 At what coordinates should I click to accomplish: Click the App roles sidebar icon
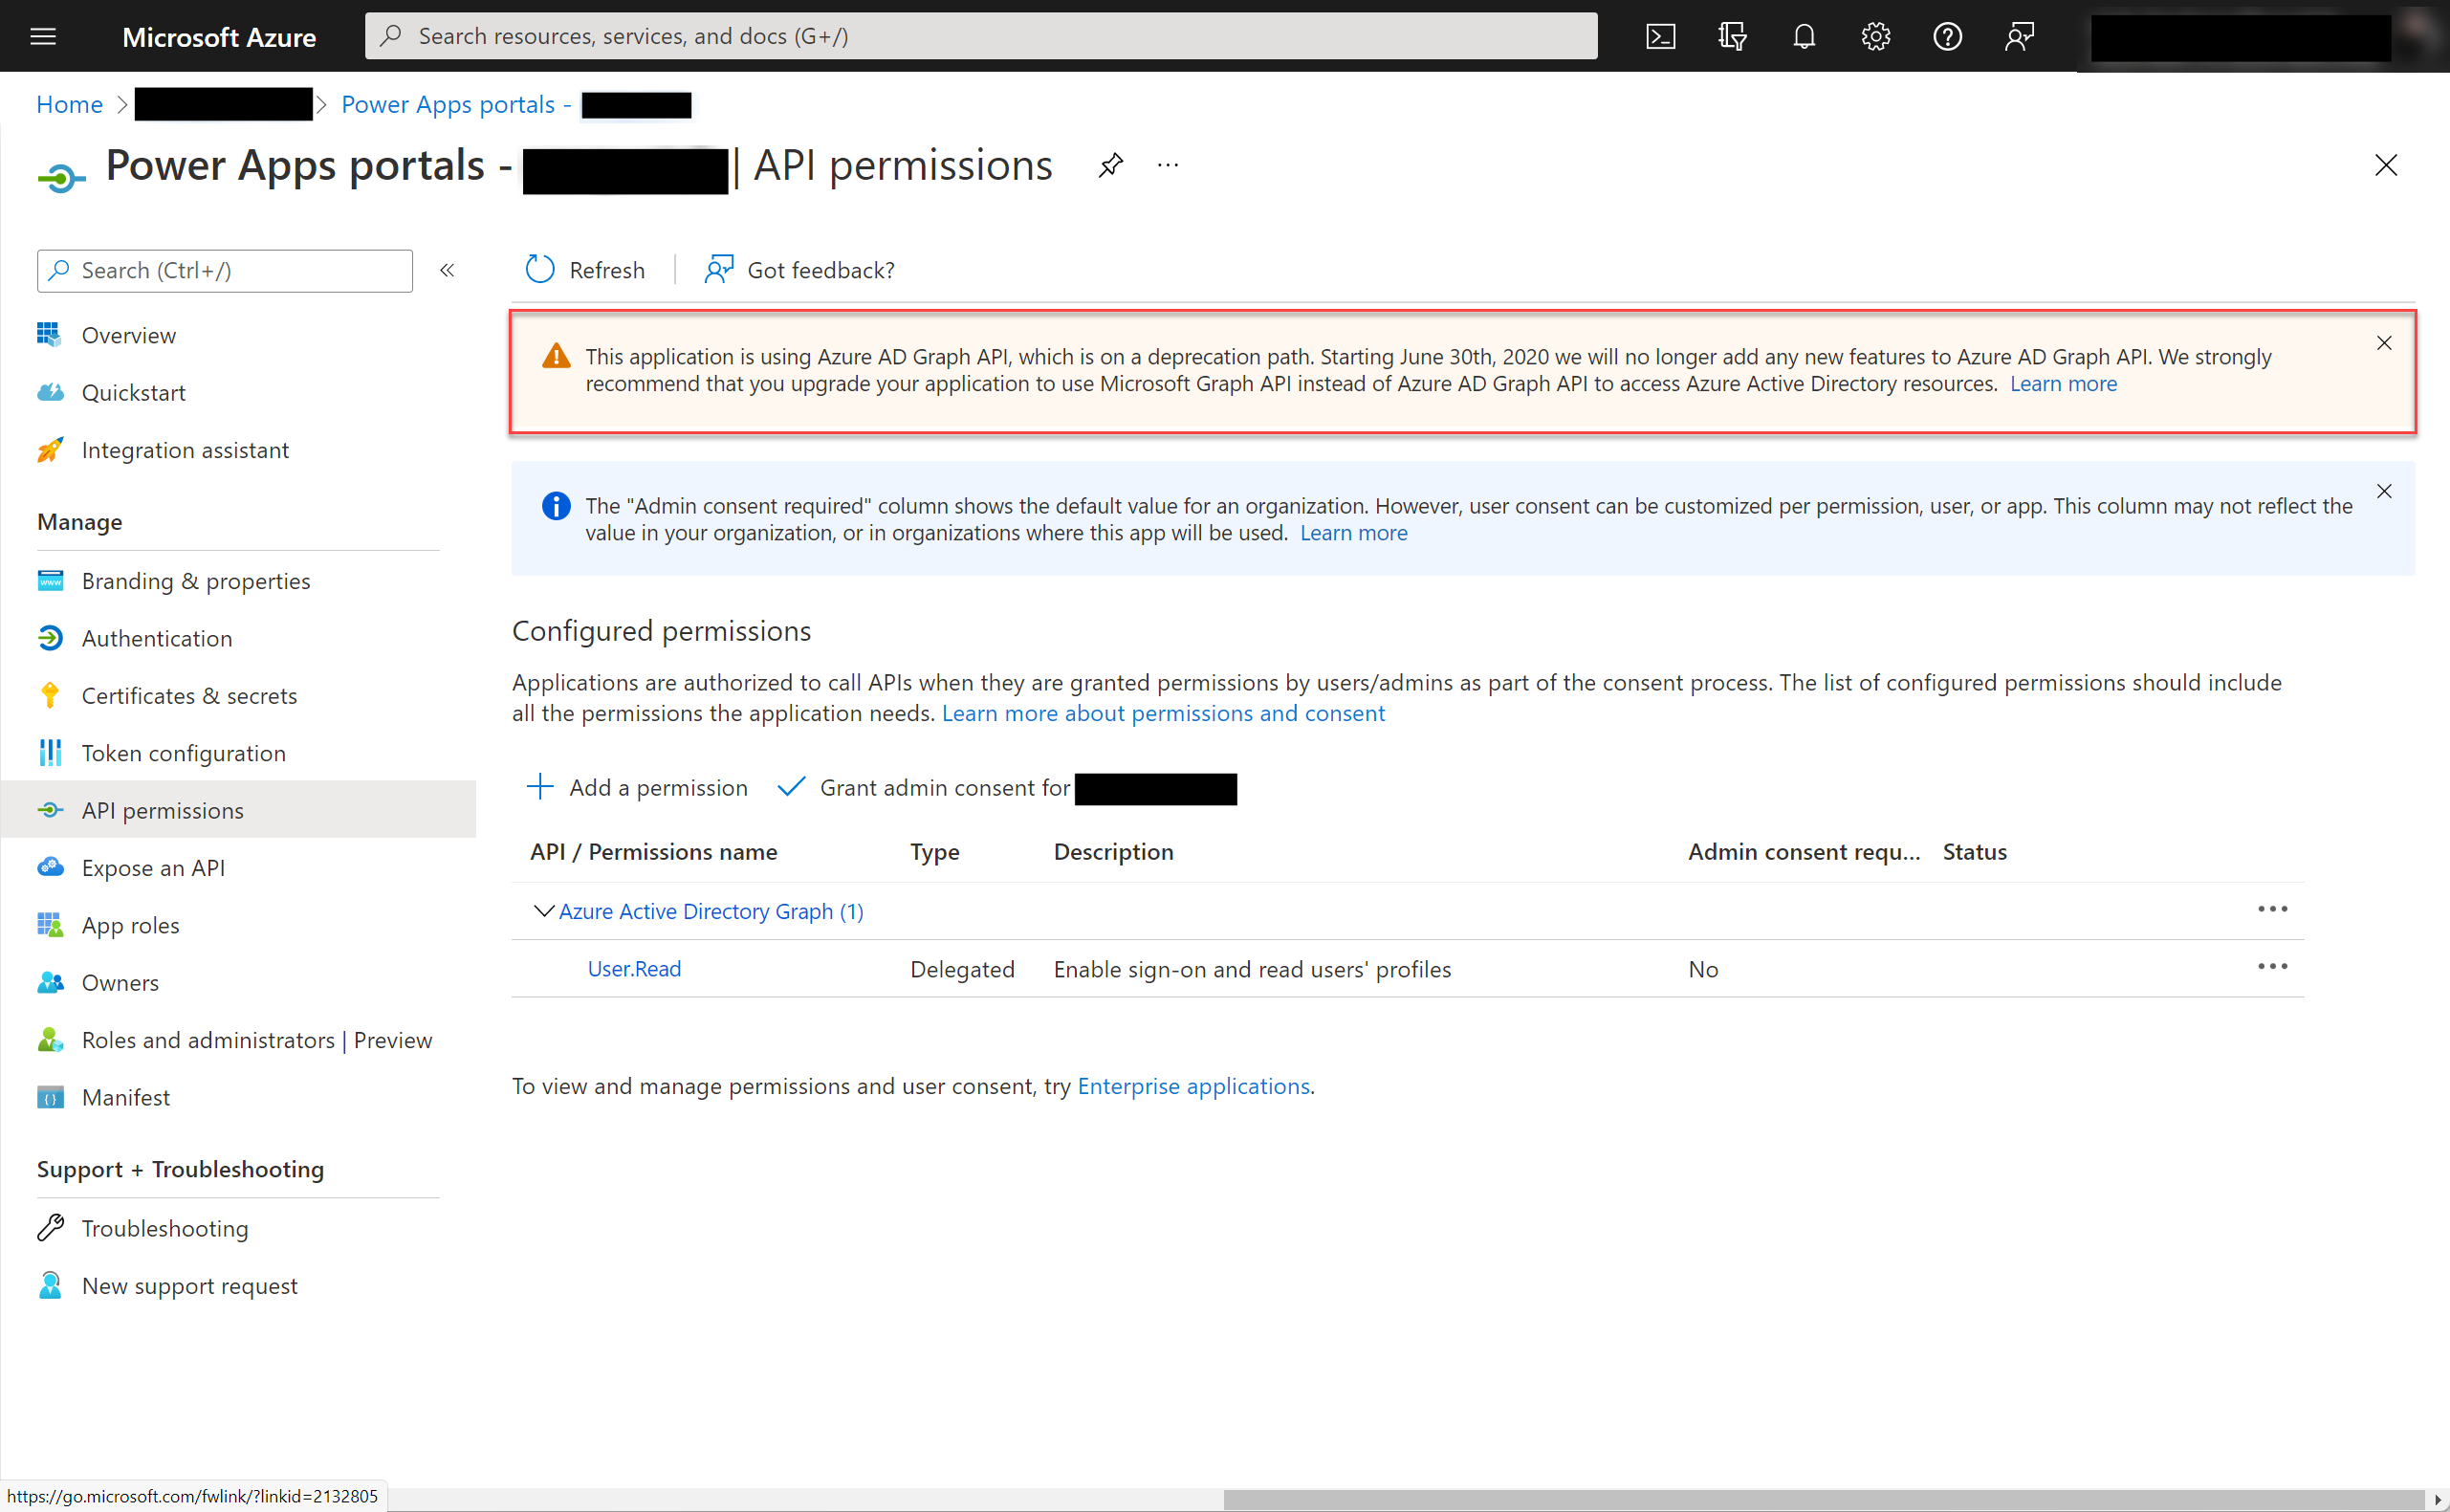click(49, 924)
